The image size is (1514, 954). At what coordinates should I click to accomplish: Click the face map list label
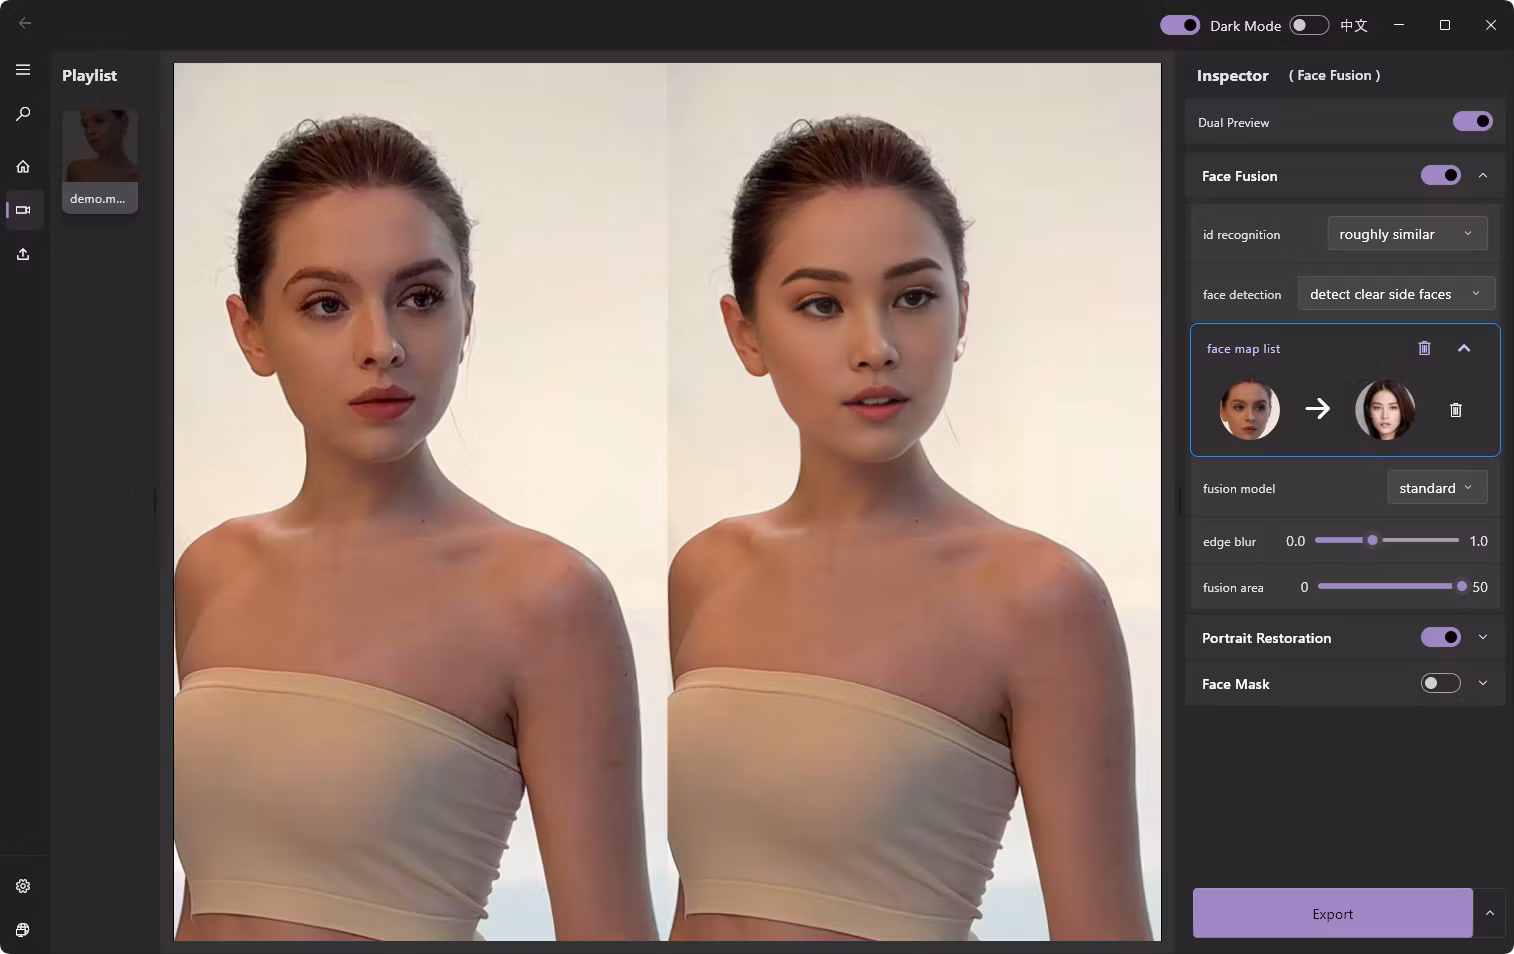click(x=1243, y=348)
